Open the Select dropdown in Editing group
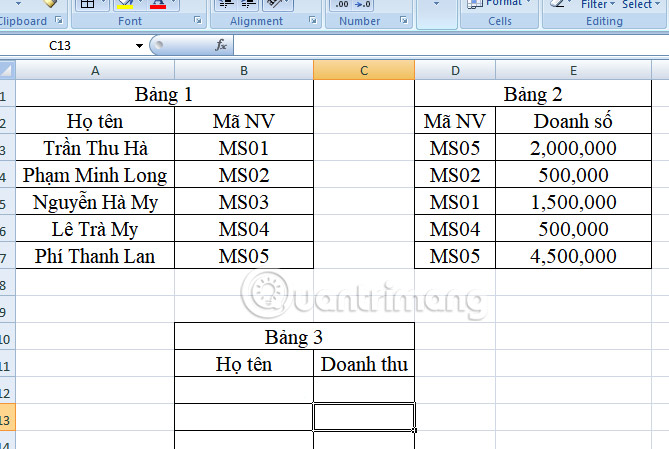The image size is (669, 449). pyautogui.click(x=640, y=4)
